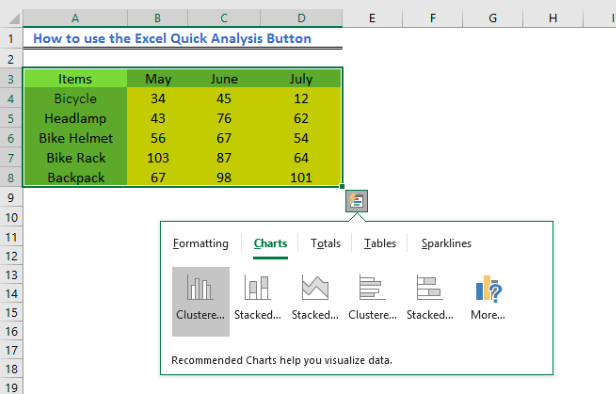Viewport: 616px width, 394px height.
Task: Select column C header
Action: [x=224, y=18]
